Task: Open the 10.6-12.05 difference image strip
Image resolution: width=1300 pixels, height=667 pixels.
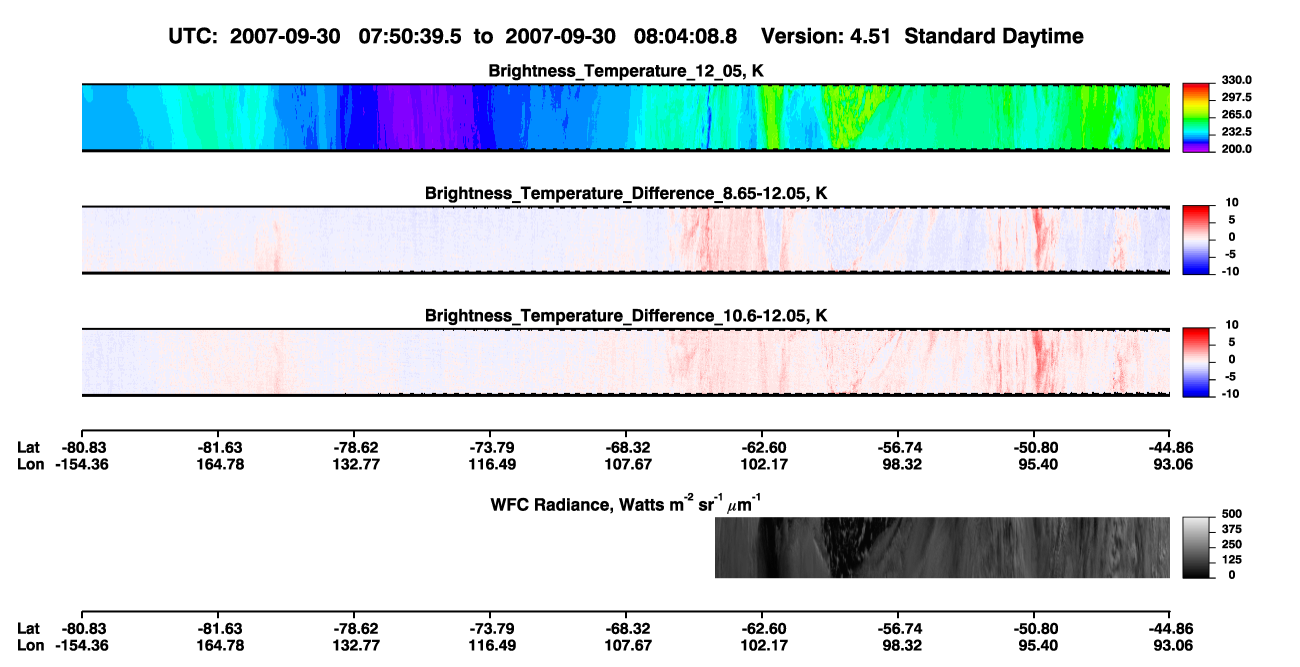Action: pos(626,362)
